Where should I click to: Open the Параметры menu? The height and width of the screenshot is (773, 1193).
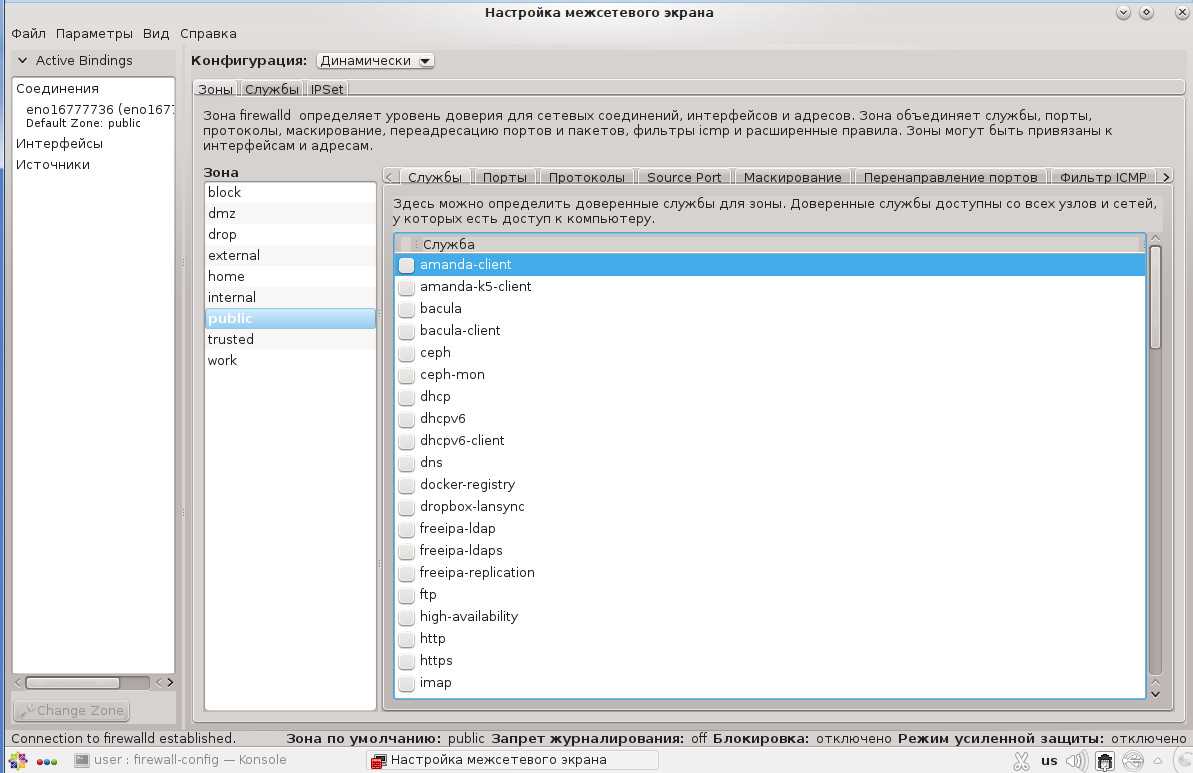(94, 34)
